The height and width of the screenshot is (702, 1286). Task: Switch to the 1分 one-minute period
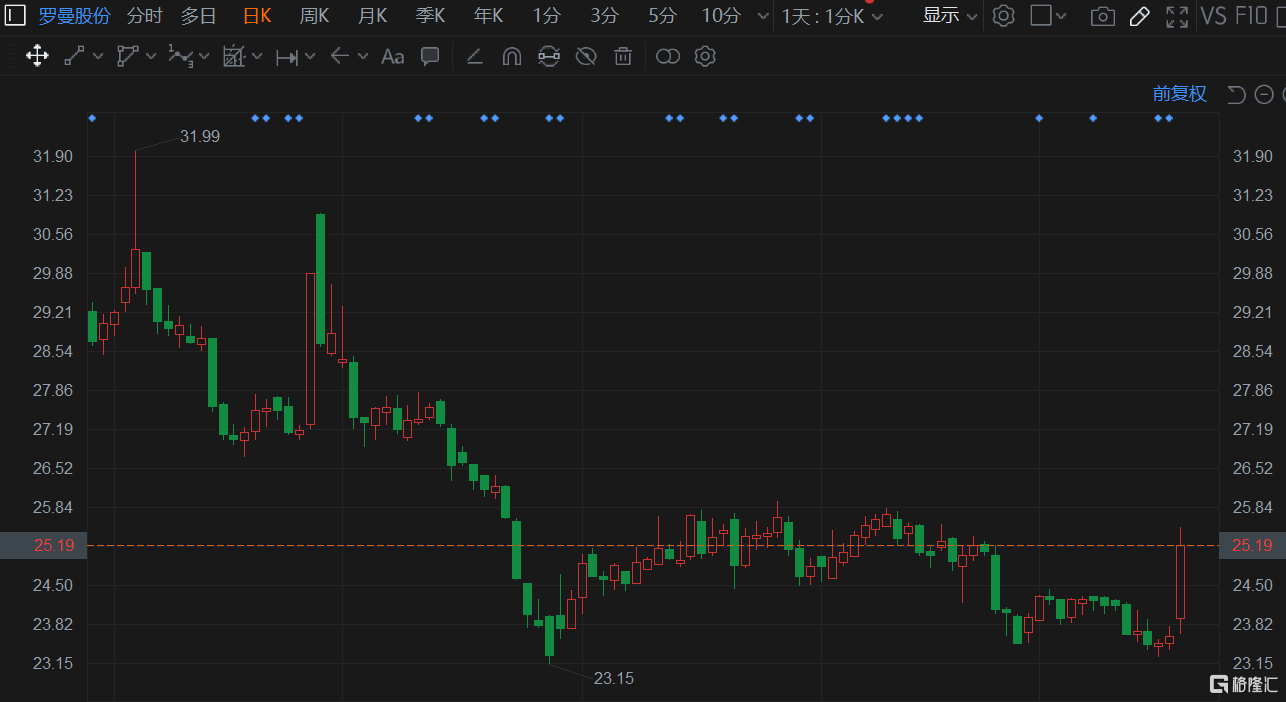click(546, 15)
